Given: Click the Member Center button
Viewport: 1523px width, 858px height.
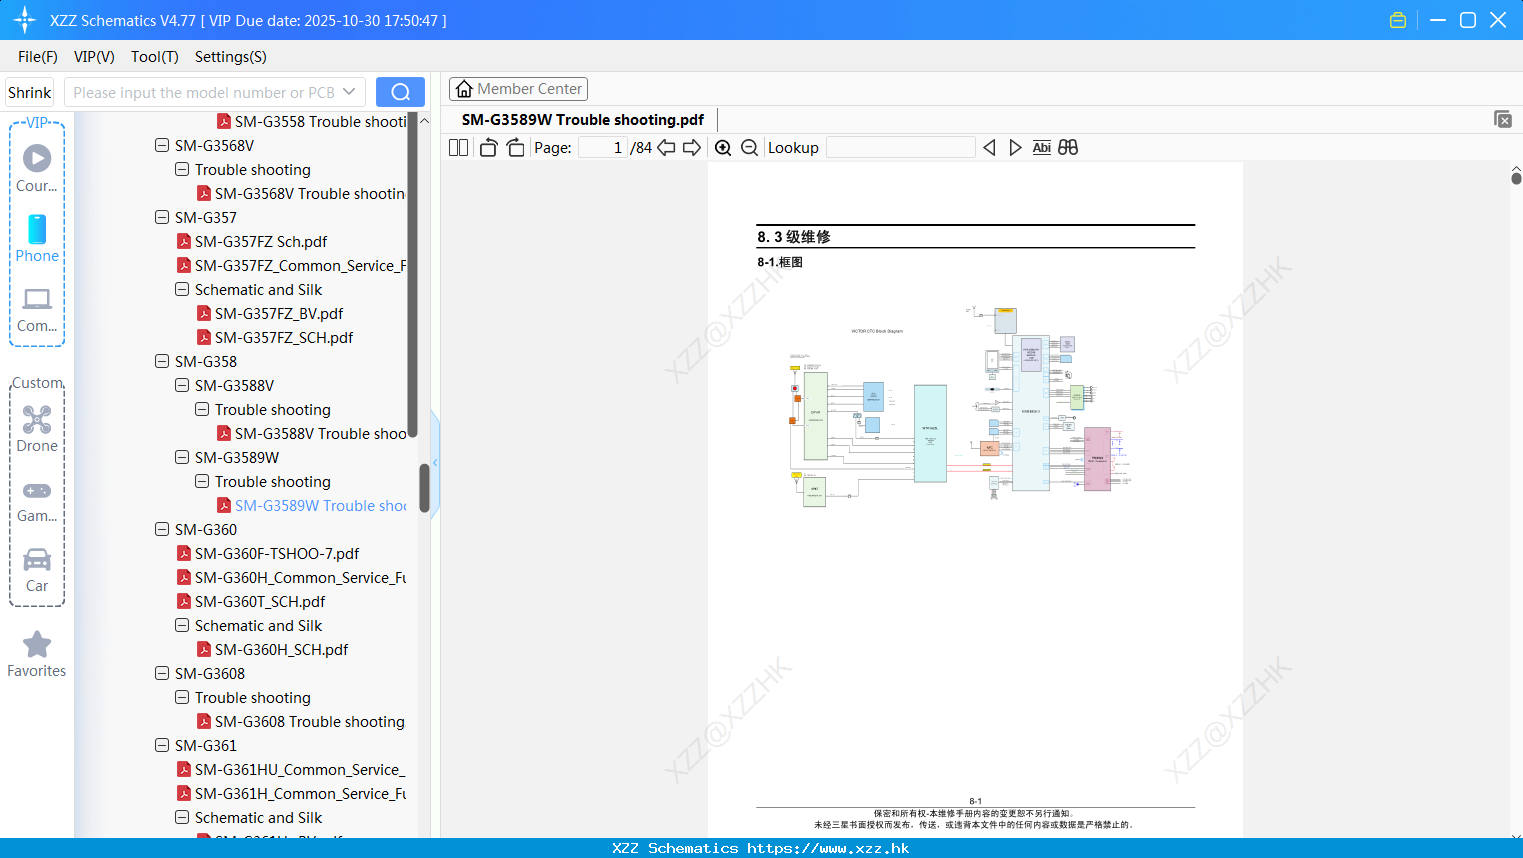Looking at the screenshot, I should [x=518, y=89].
